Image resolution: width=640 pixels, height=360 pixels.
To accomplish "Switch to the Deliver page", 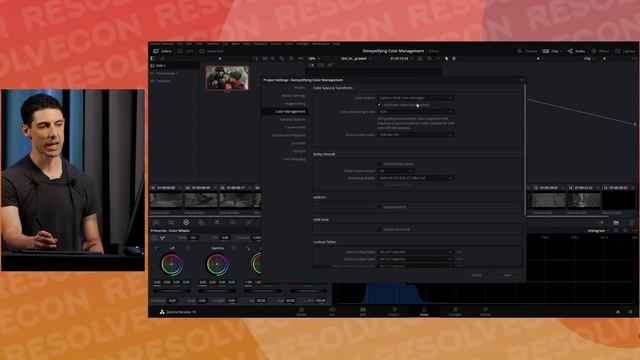I will point(485,311).
